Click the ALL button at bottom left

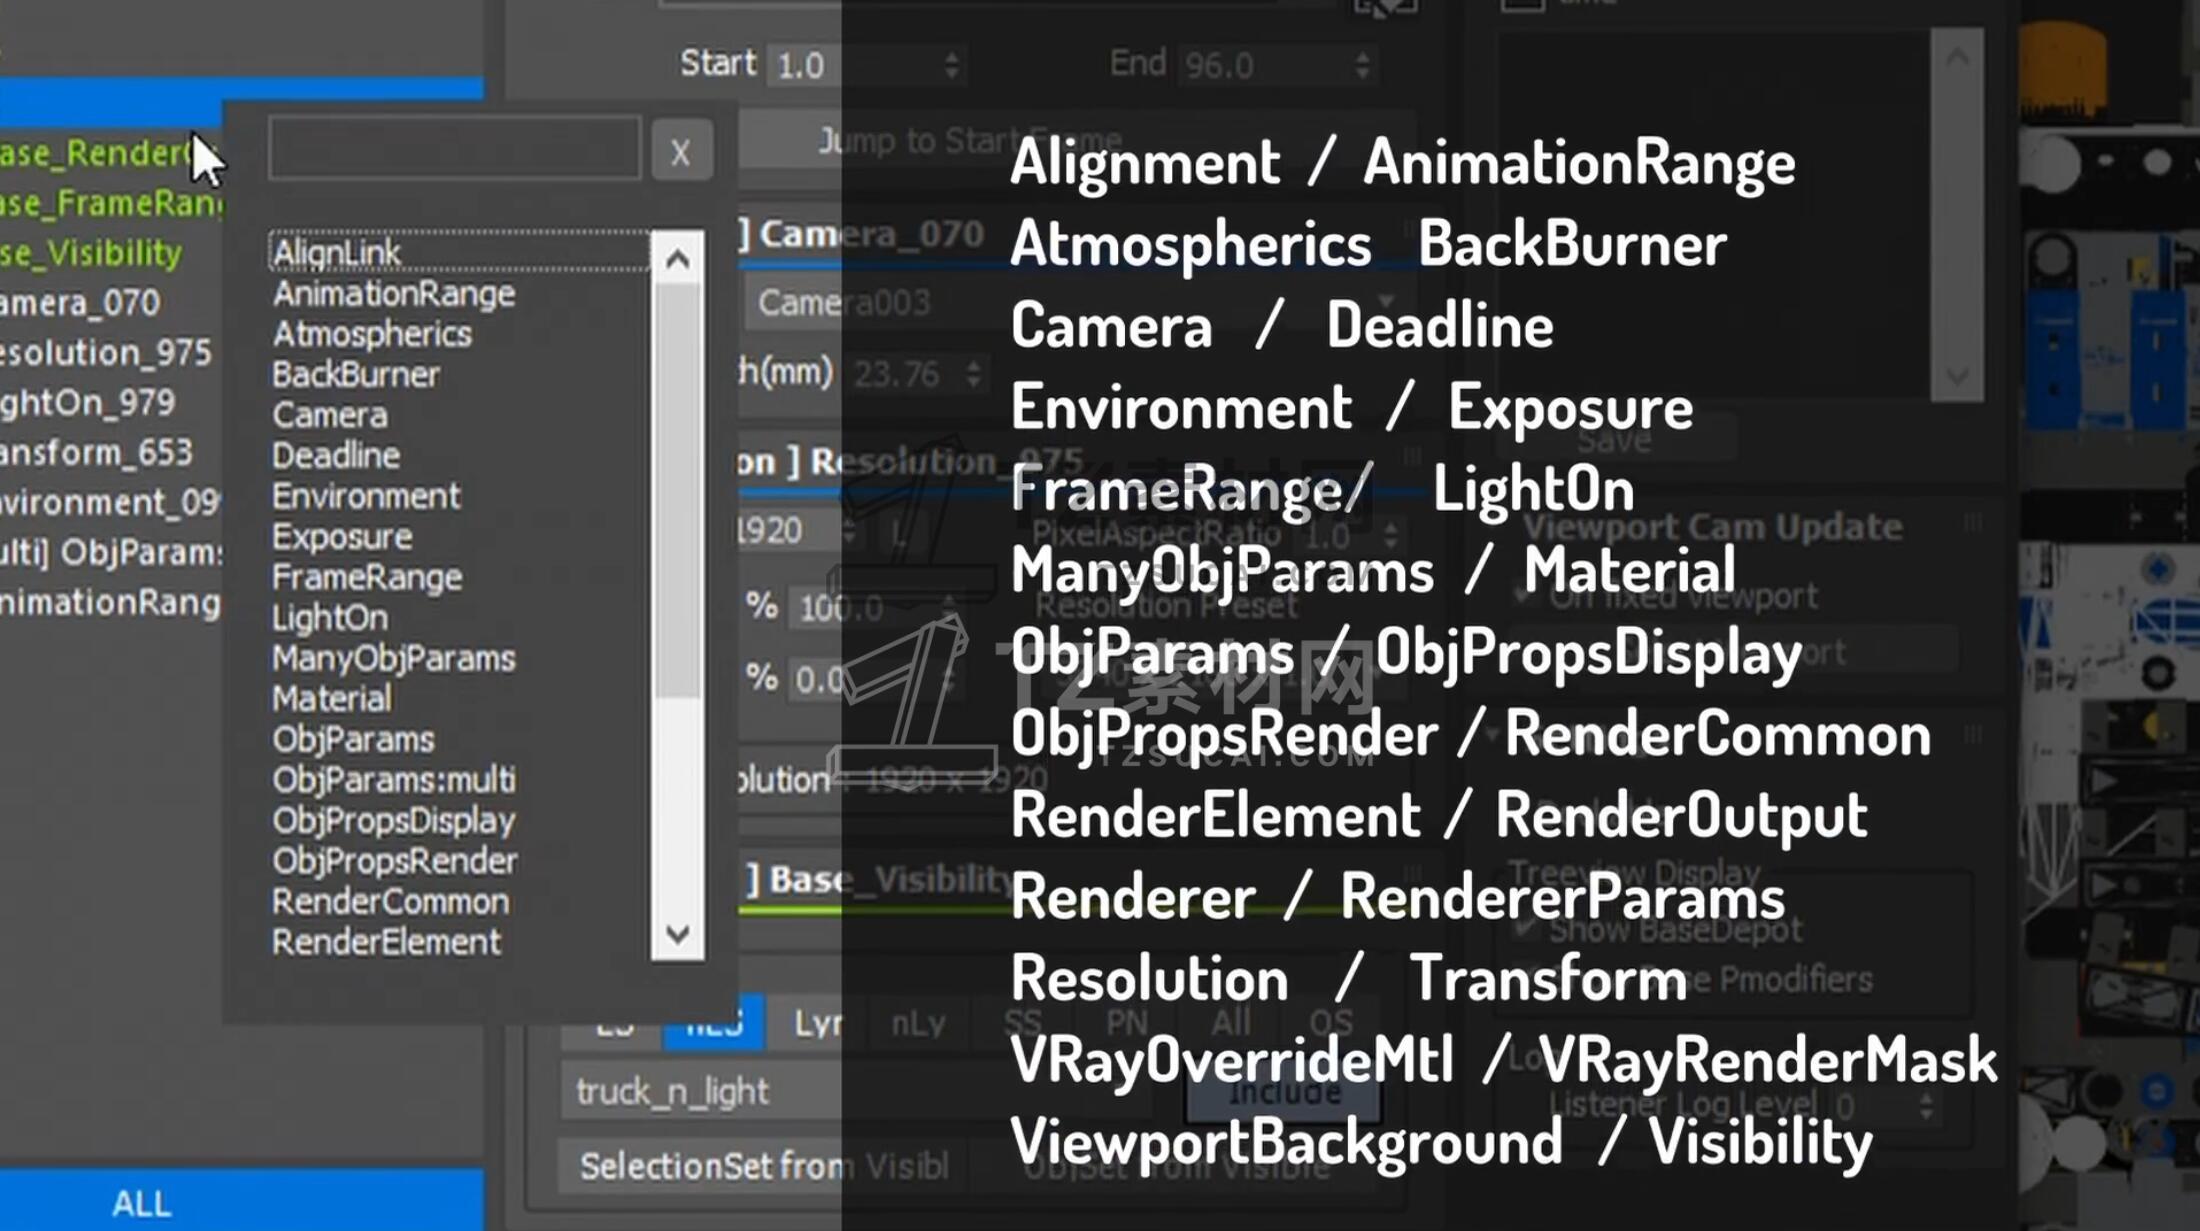click(x=142, y=1202)
